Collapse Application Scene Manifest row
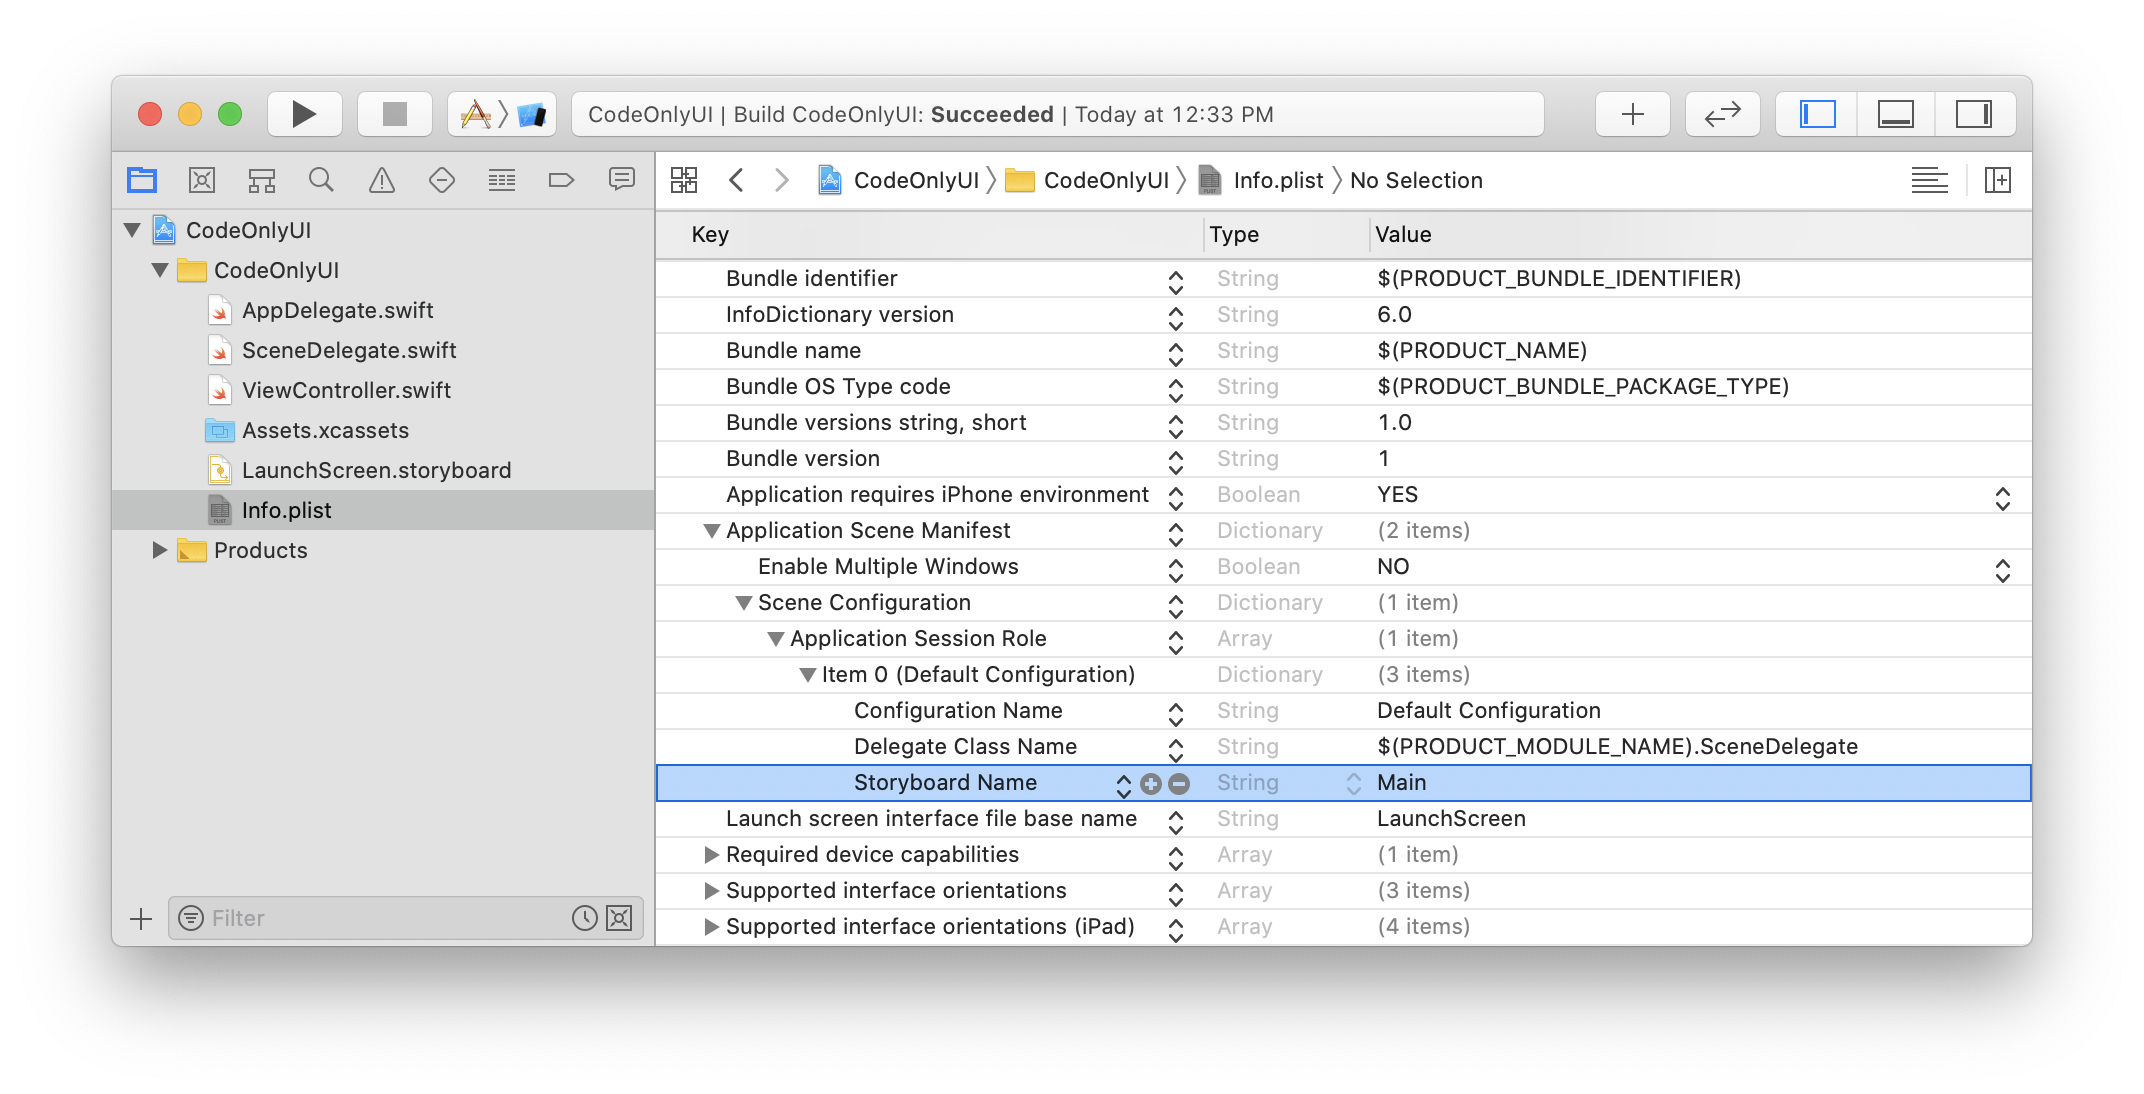This screenshot has height=1094, width=2144. 712,531
